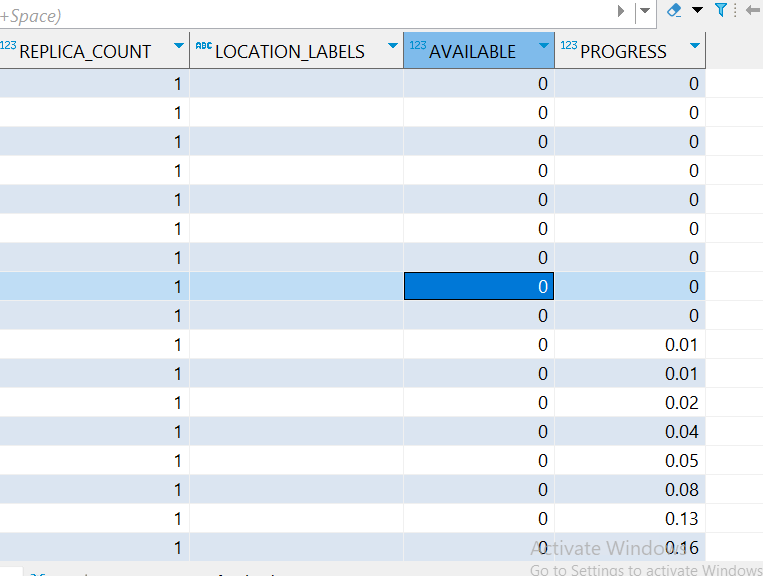Viewport: 763px width, 576px height.
Task: Click REPLICA_COUNT cell in the 0.08 progress row
Action: (94, 489)
